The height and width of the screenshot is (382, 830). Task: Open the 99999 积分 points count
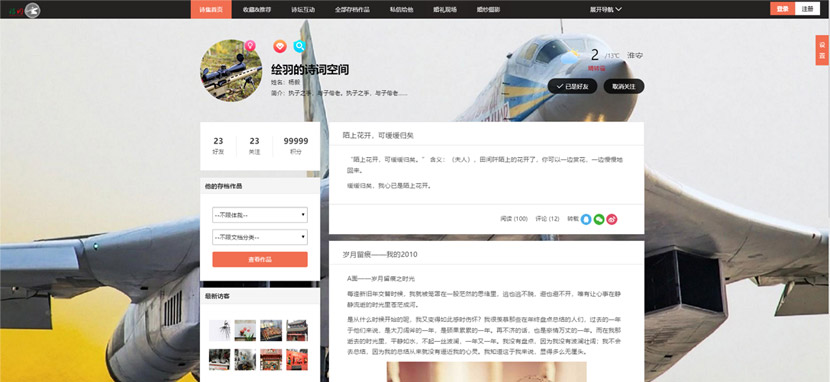click(x=296, y=146)
